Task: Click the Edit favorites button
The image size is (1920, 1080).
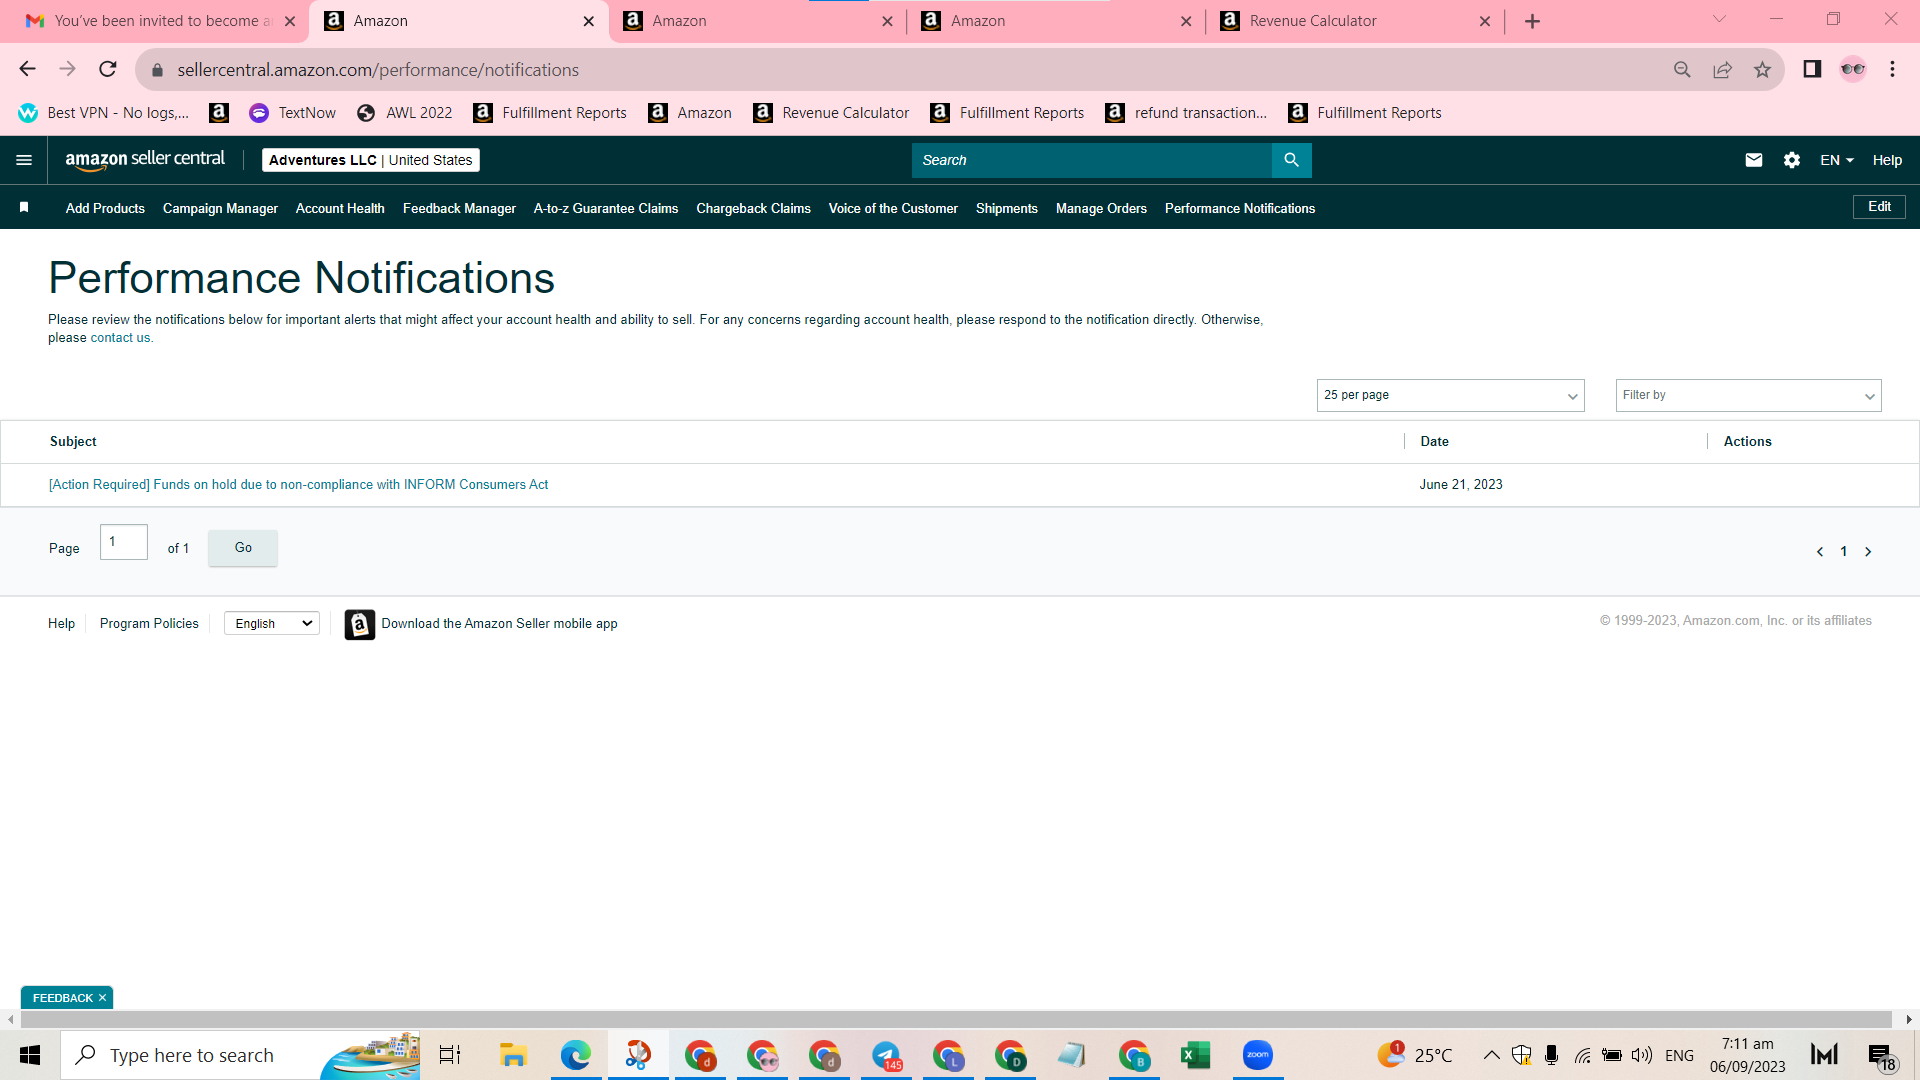Action: [x=1879, y=206]
